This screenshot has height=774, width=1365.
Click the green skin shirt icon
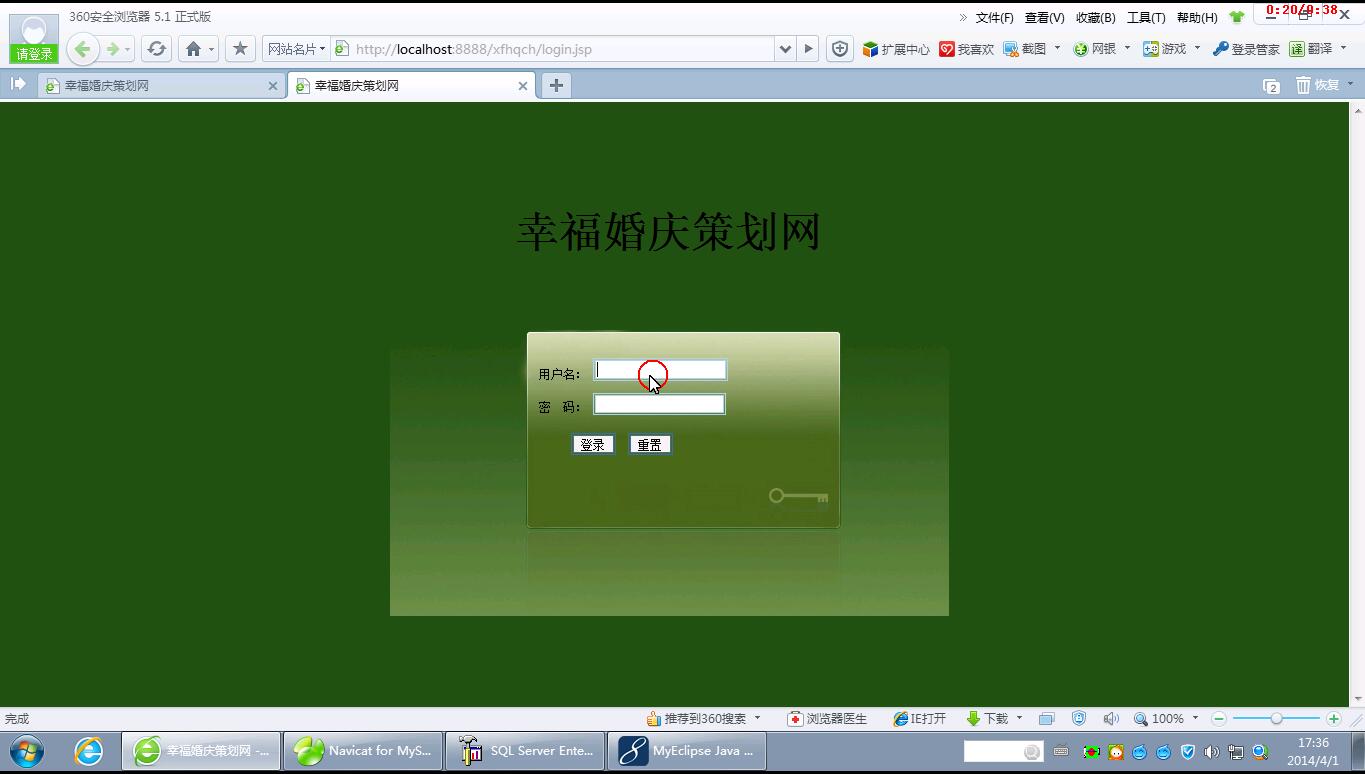pyautogui.click(x=1237, y=17)
